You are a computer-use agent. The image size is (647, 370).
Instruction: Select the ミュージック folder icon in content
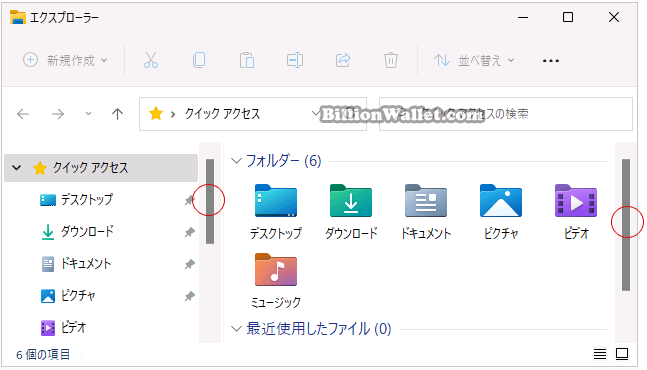pos(276,270)
